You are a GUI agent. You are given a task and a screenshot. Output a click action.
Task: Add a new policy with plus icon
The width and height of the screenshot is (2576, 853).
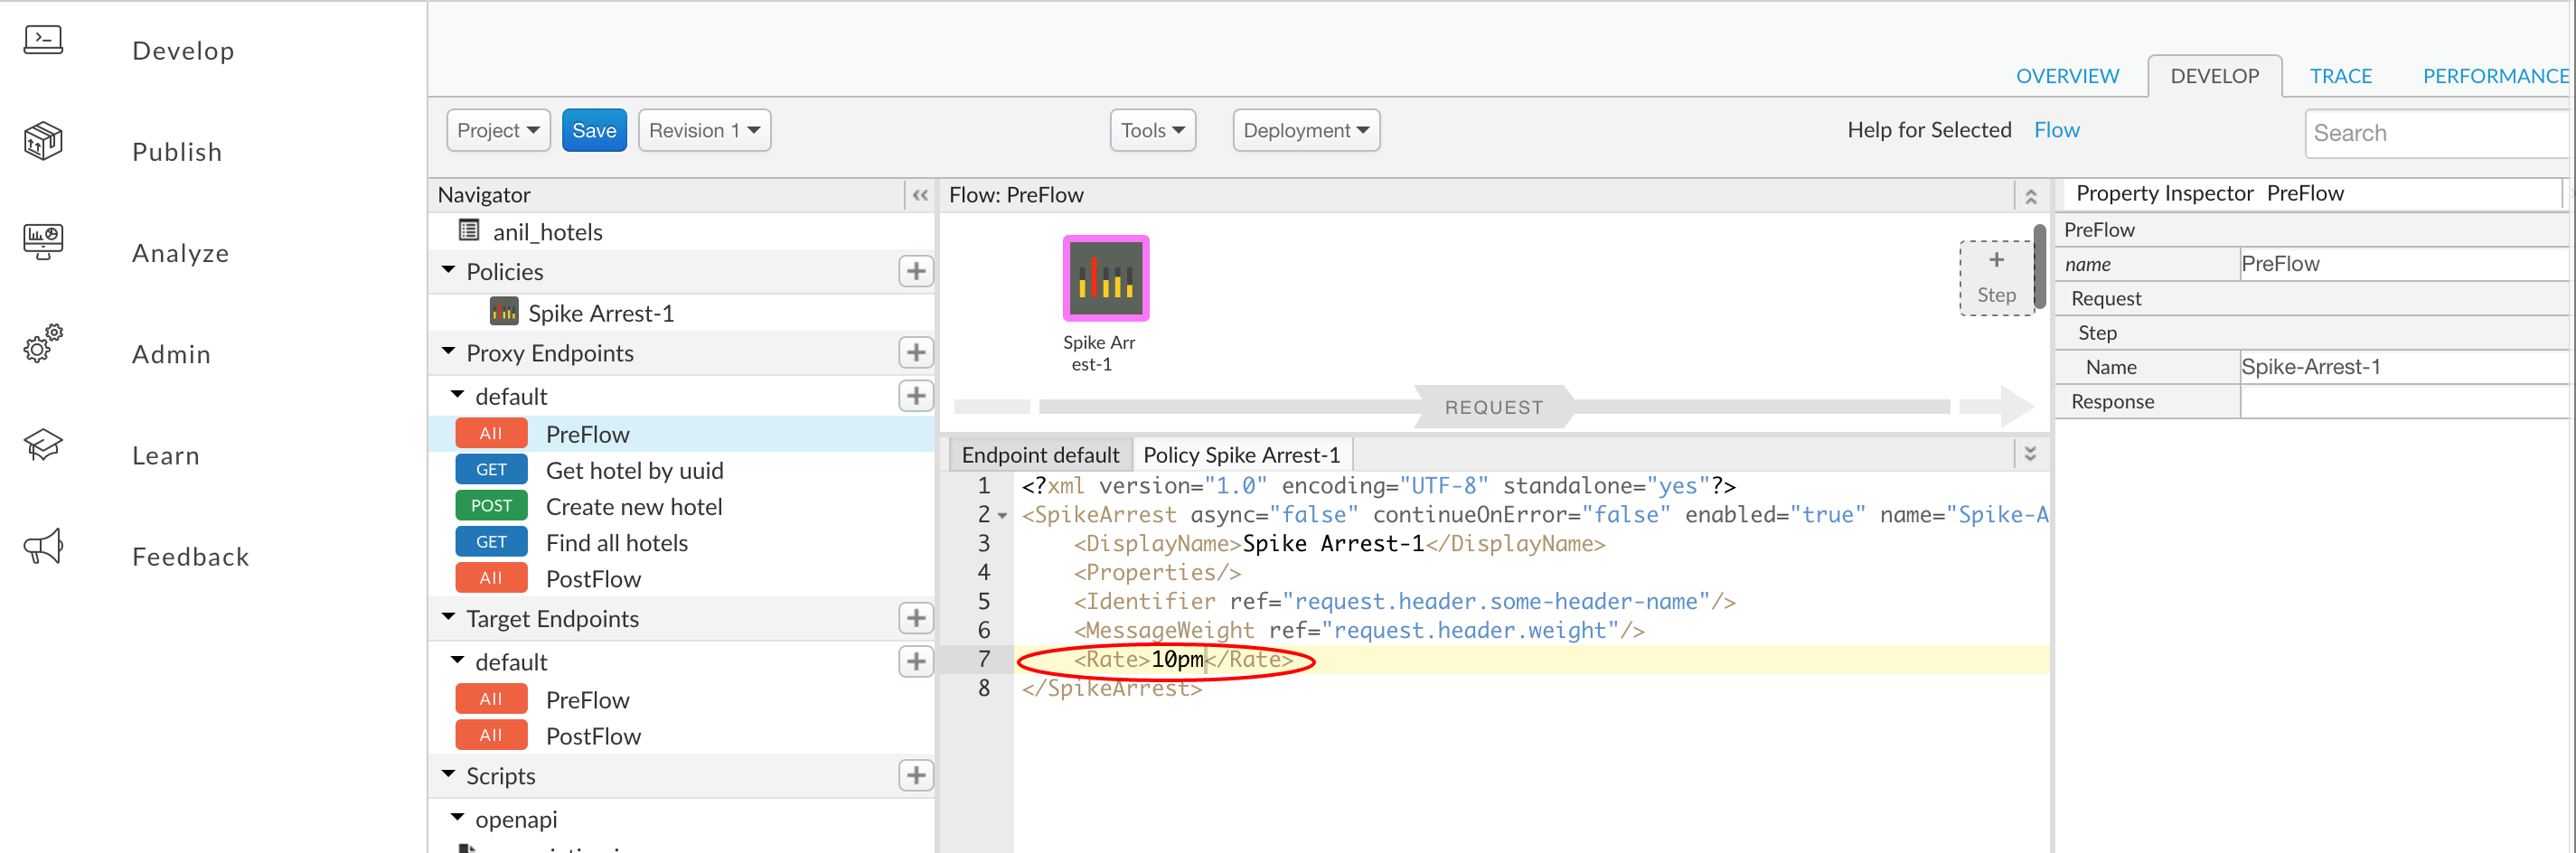point(915,271)
